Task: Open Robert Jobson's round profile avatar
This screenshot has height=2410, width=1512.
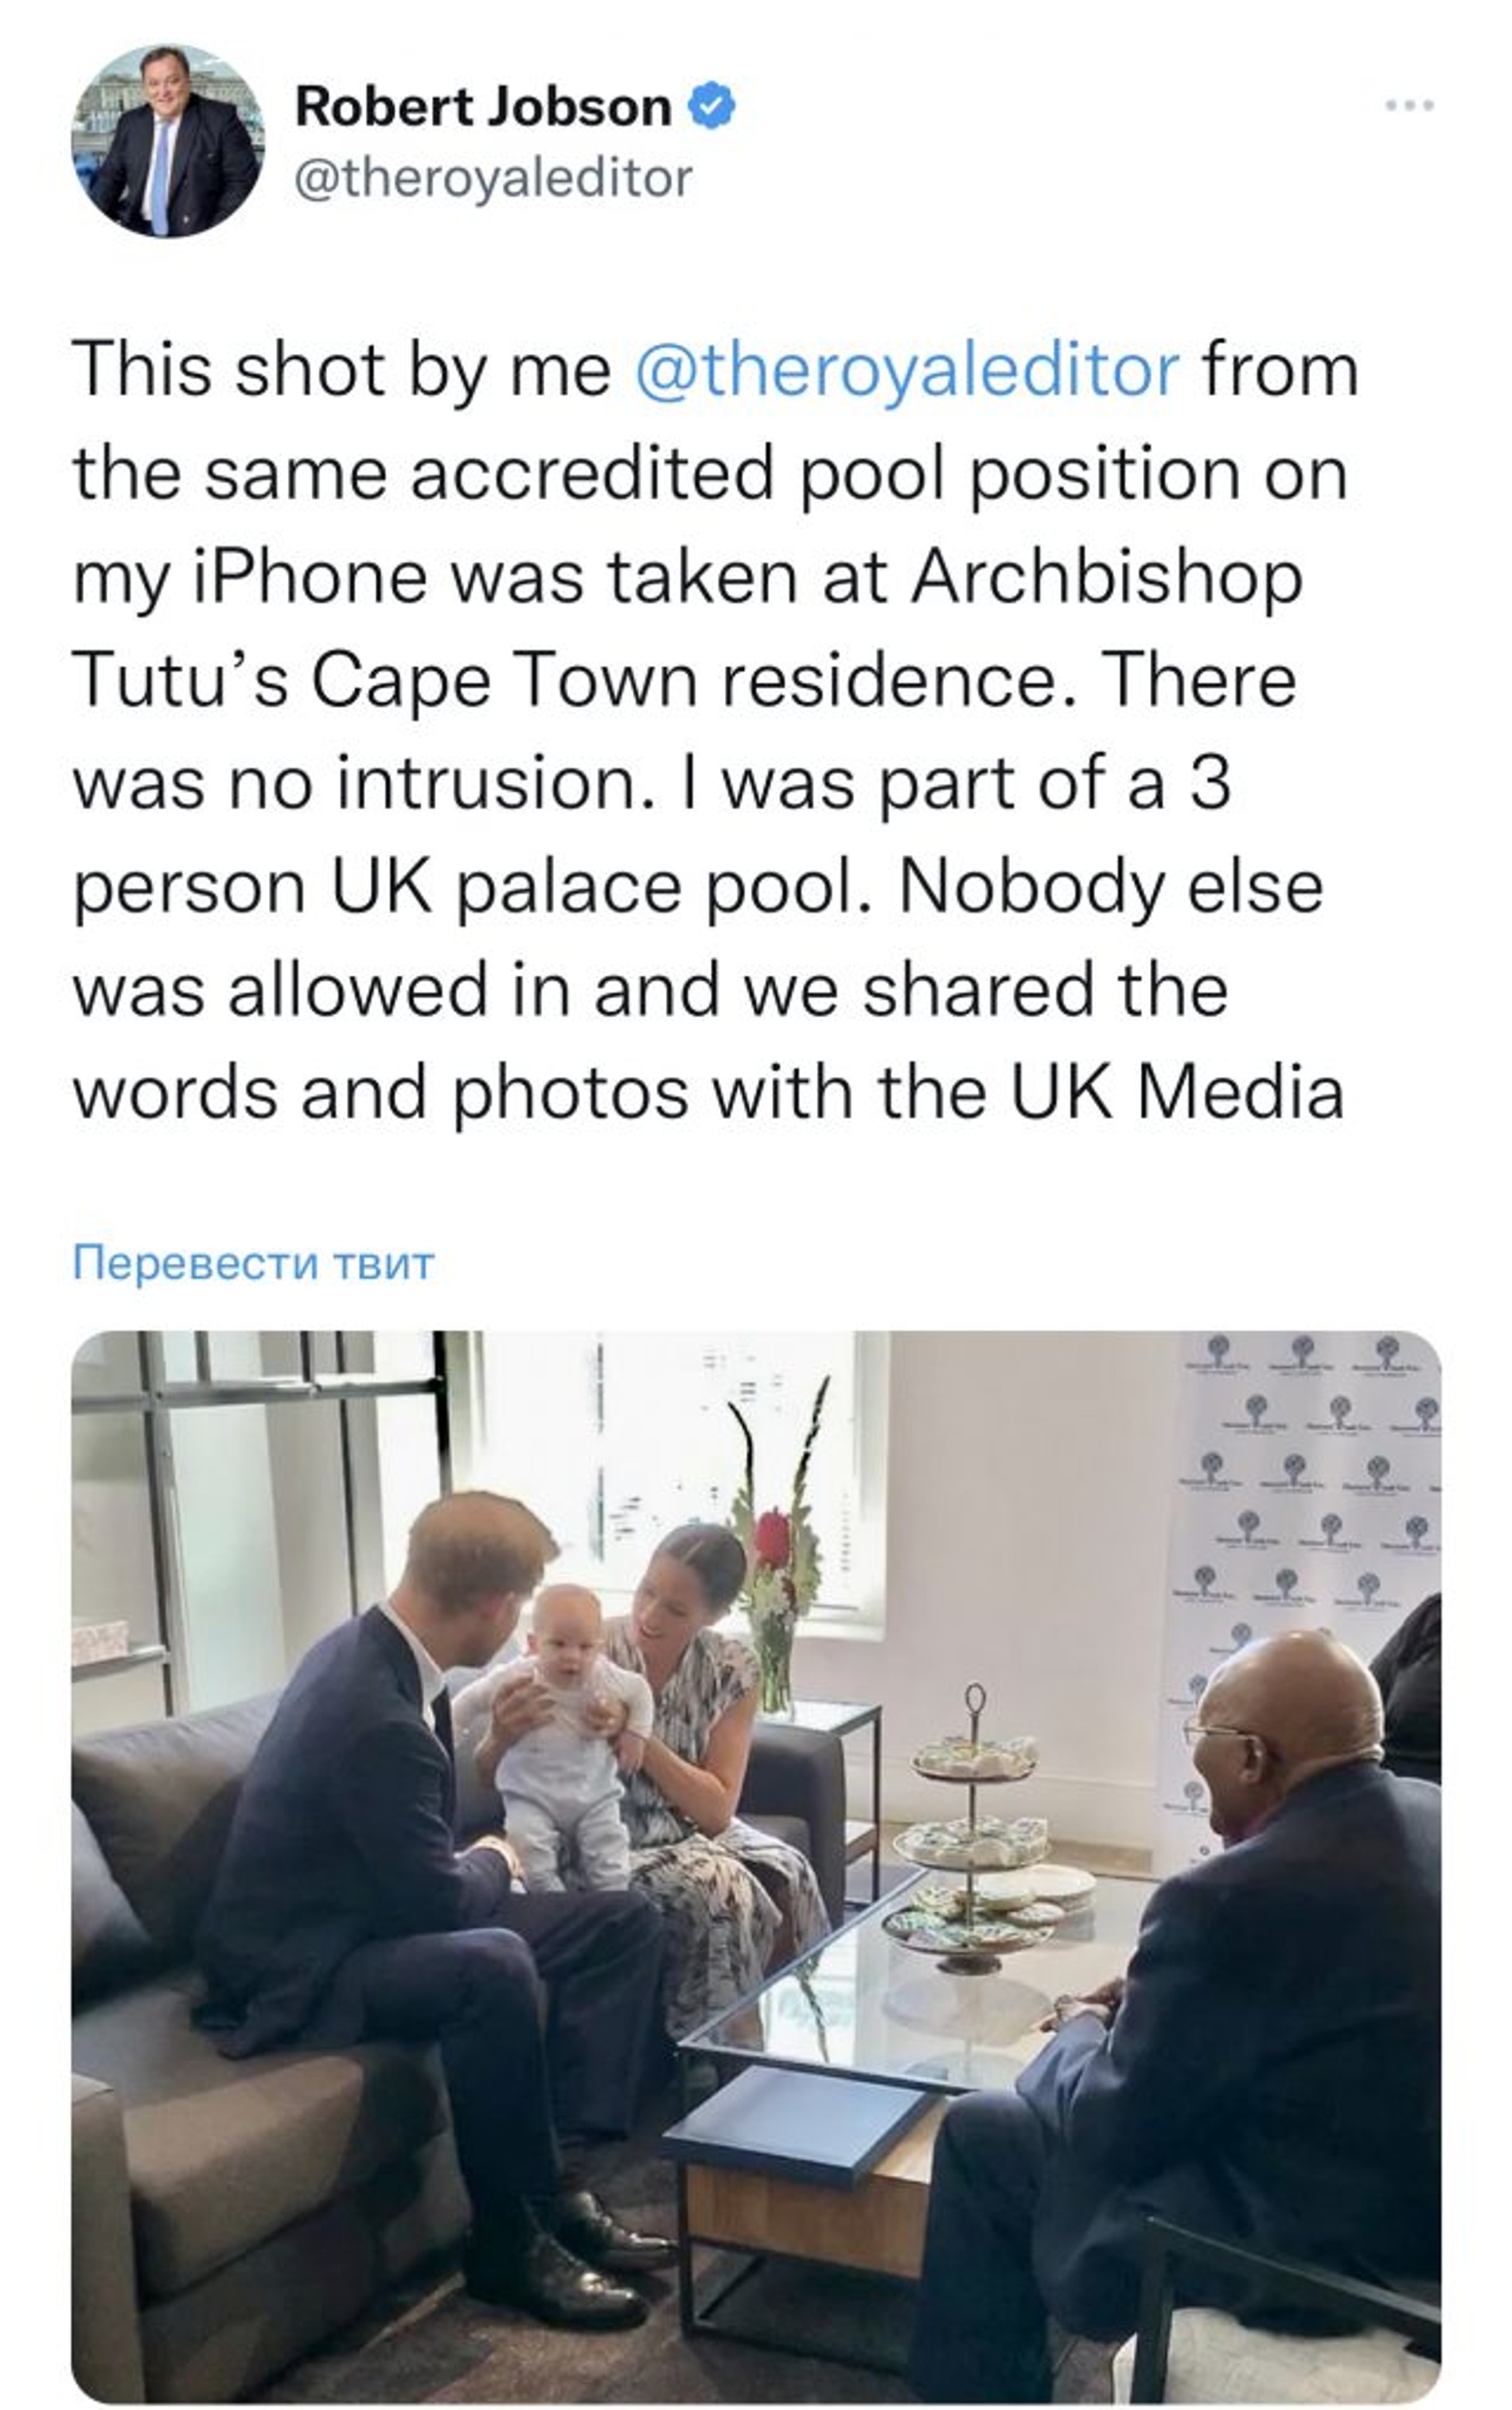Action: click(168, 141)
